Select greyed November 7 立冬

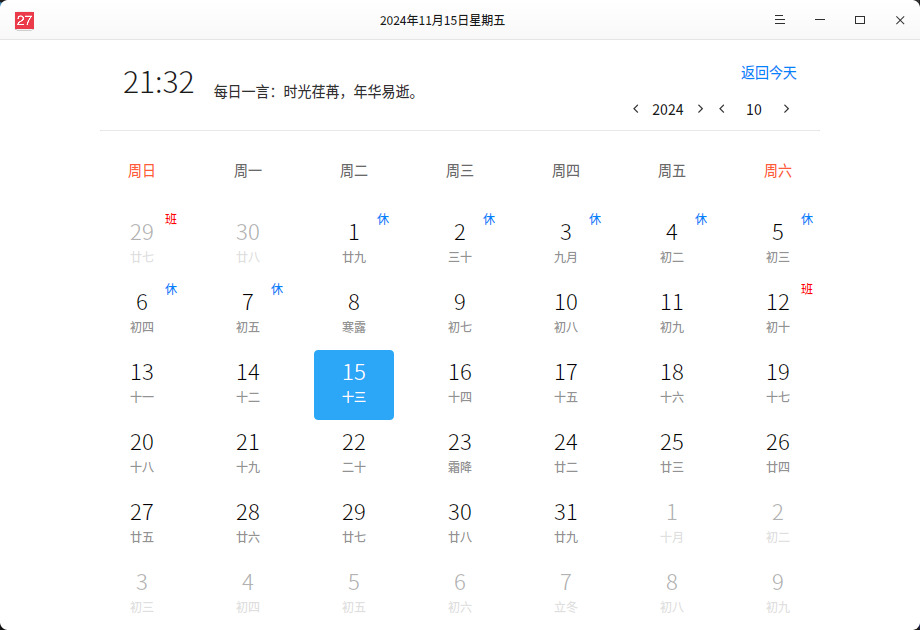tap(566, 594)
